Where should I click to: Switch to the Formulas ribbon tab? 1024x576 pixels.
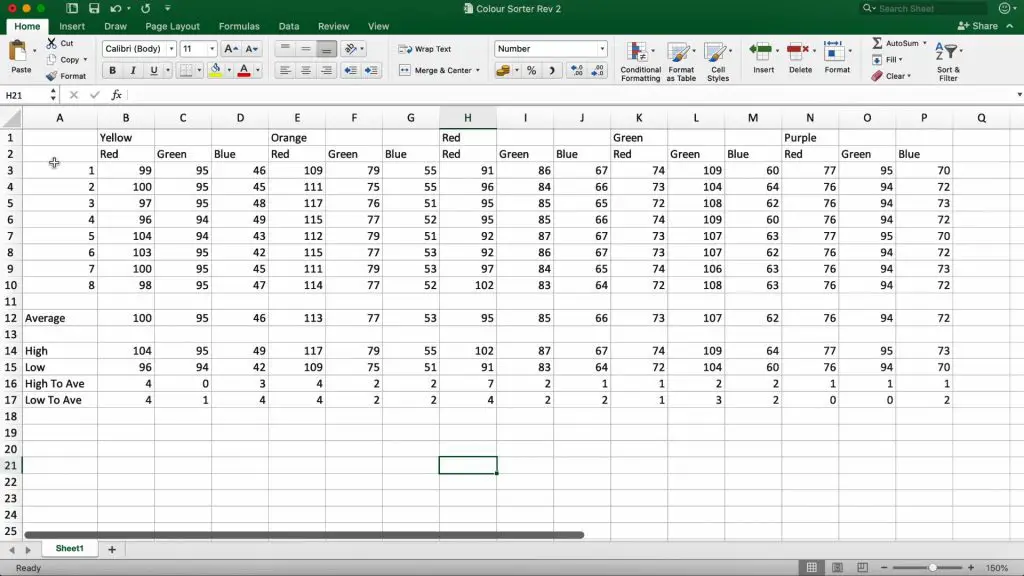239,26
